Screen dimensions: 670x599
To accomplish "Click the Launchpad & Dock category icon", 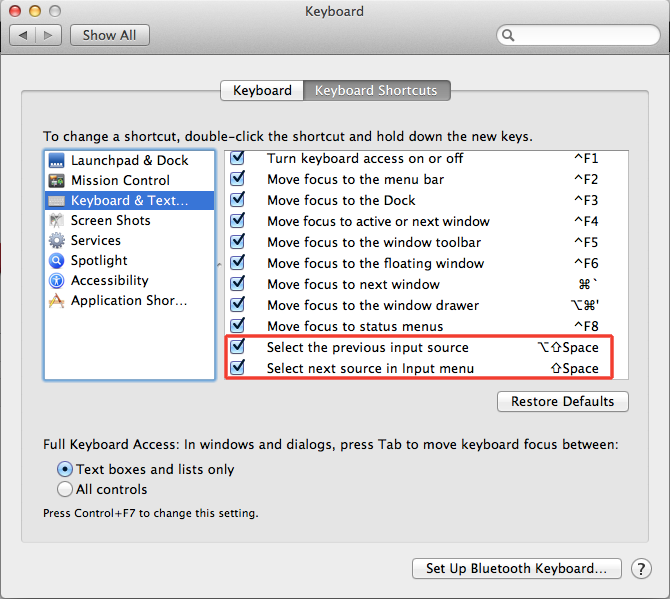I will pyautogui.click(x=56, y=161).
